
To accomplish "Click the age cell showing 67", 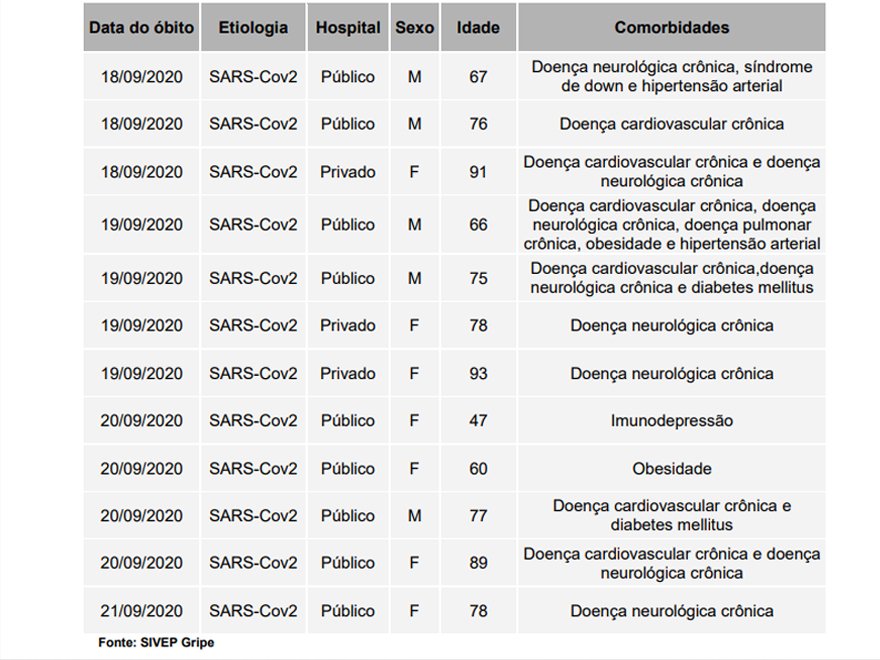I will coord(478,77).
